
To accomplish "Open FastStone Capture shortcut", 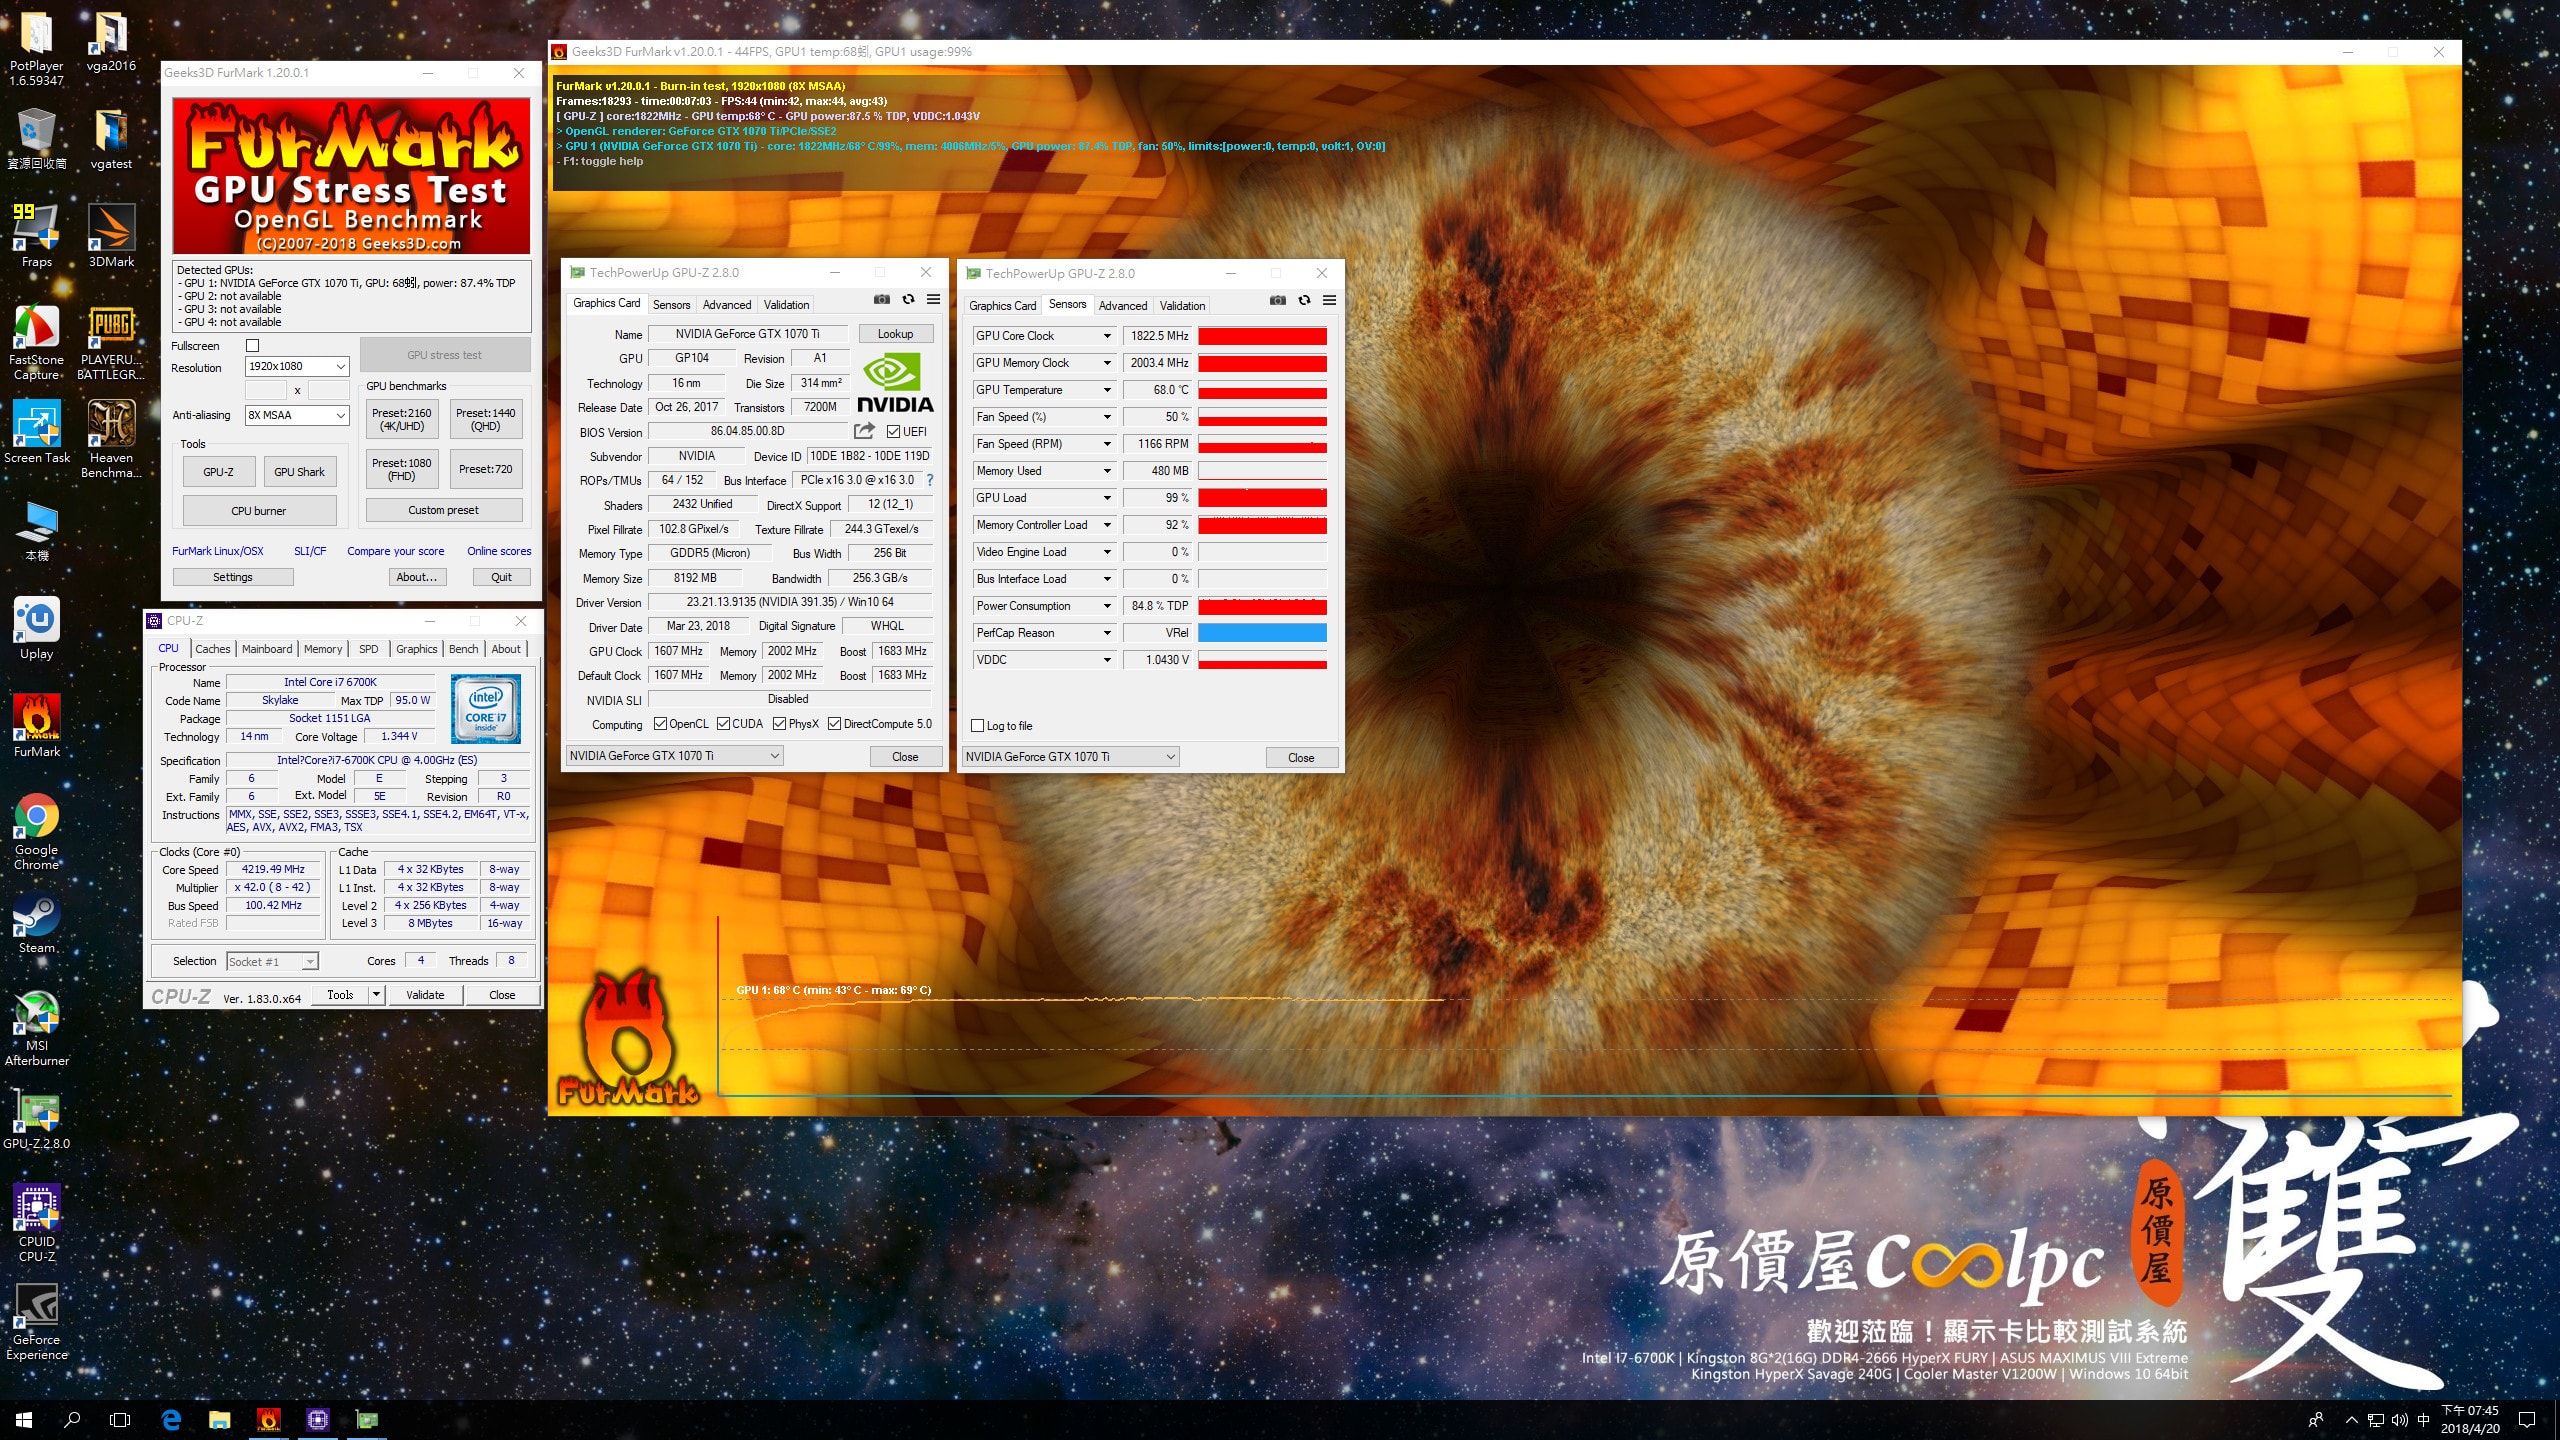I will pos(37,342).
